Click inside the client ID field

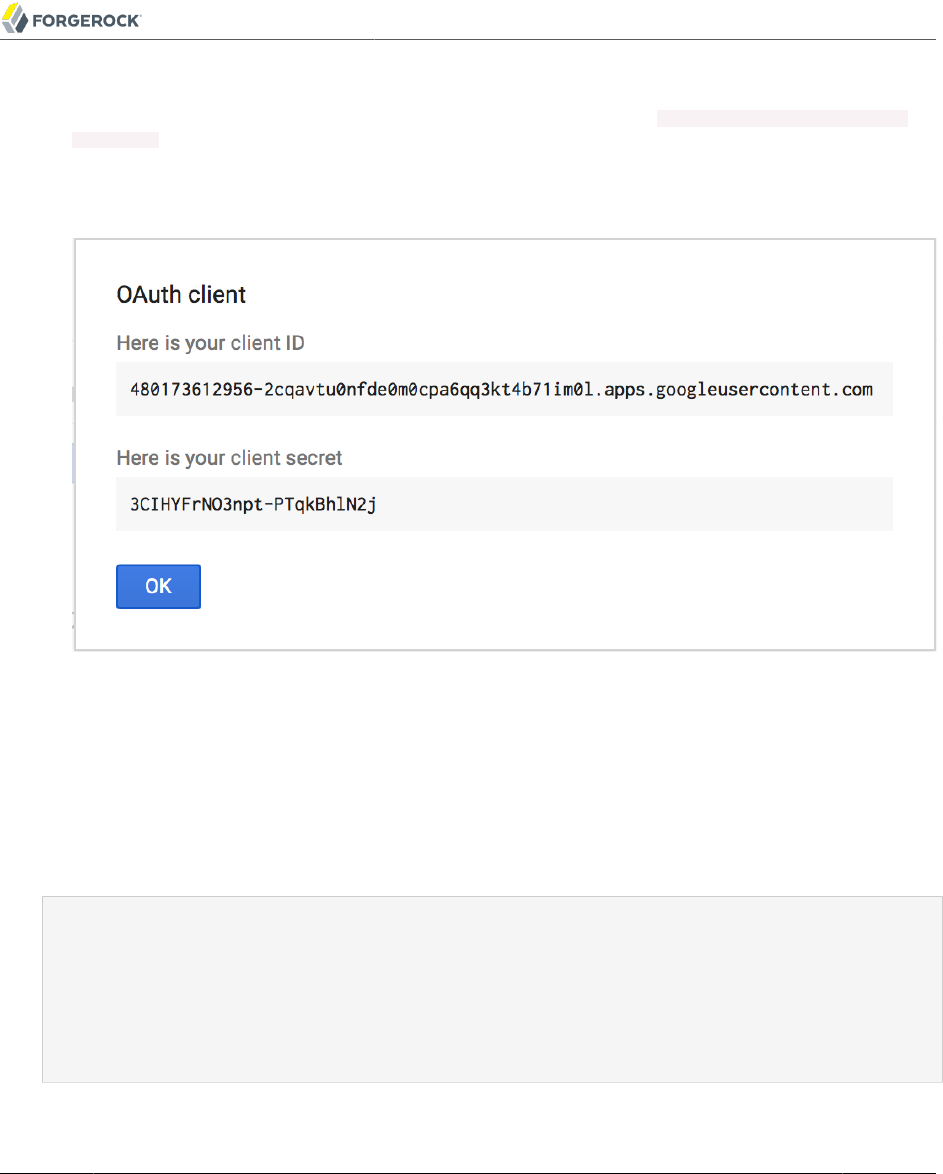503,389
